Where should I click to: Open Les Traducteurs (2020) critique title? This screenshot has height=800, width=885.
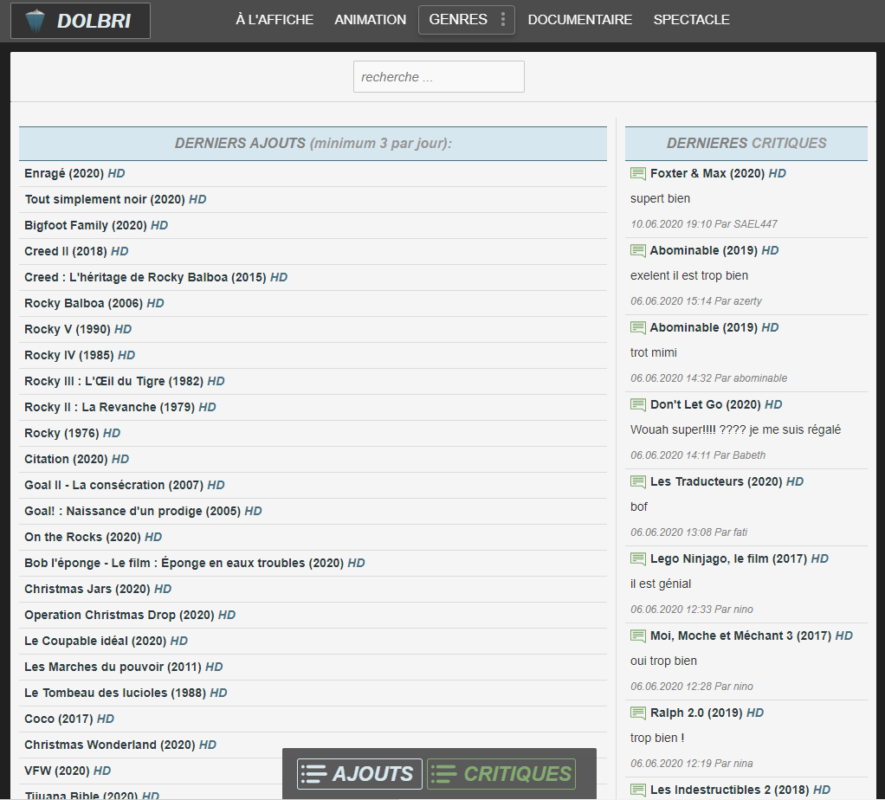[x=727, y=482]
